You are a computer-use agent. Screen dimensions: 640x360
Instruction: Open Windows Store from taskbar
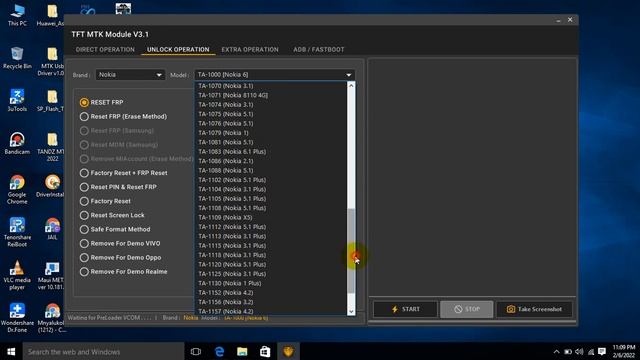click(x=265, y=351)
